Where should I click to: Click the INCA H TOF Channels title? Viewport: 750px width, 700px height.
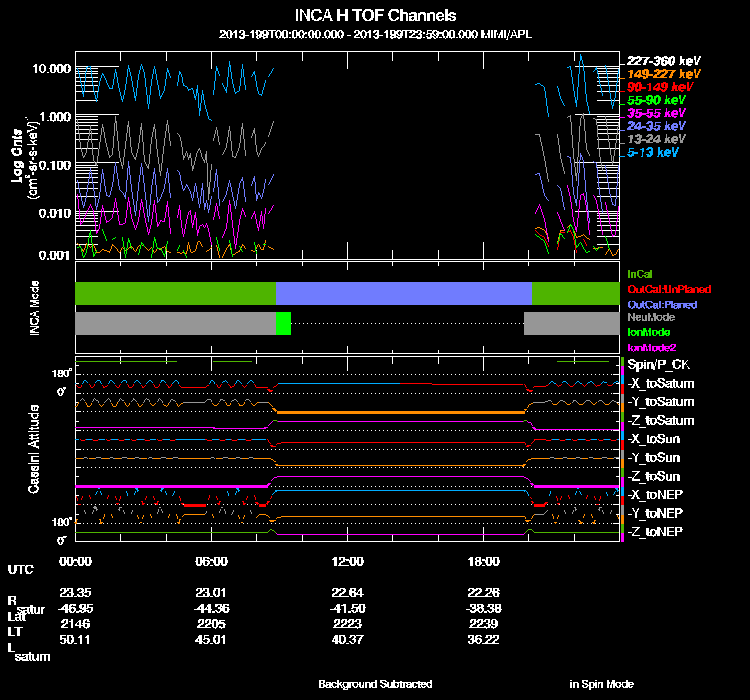tap(375, 16)
